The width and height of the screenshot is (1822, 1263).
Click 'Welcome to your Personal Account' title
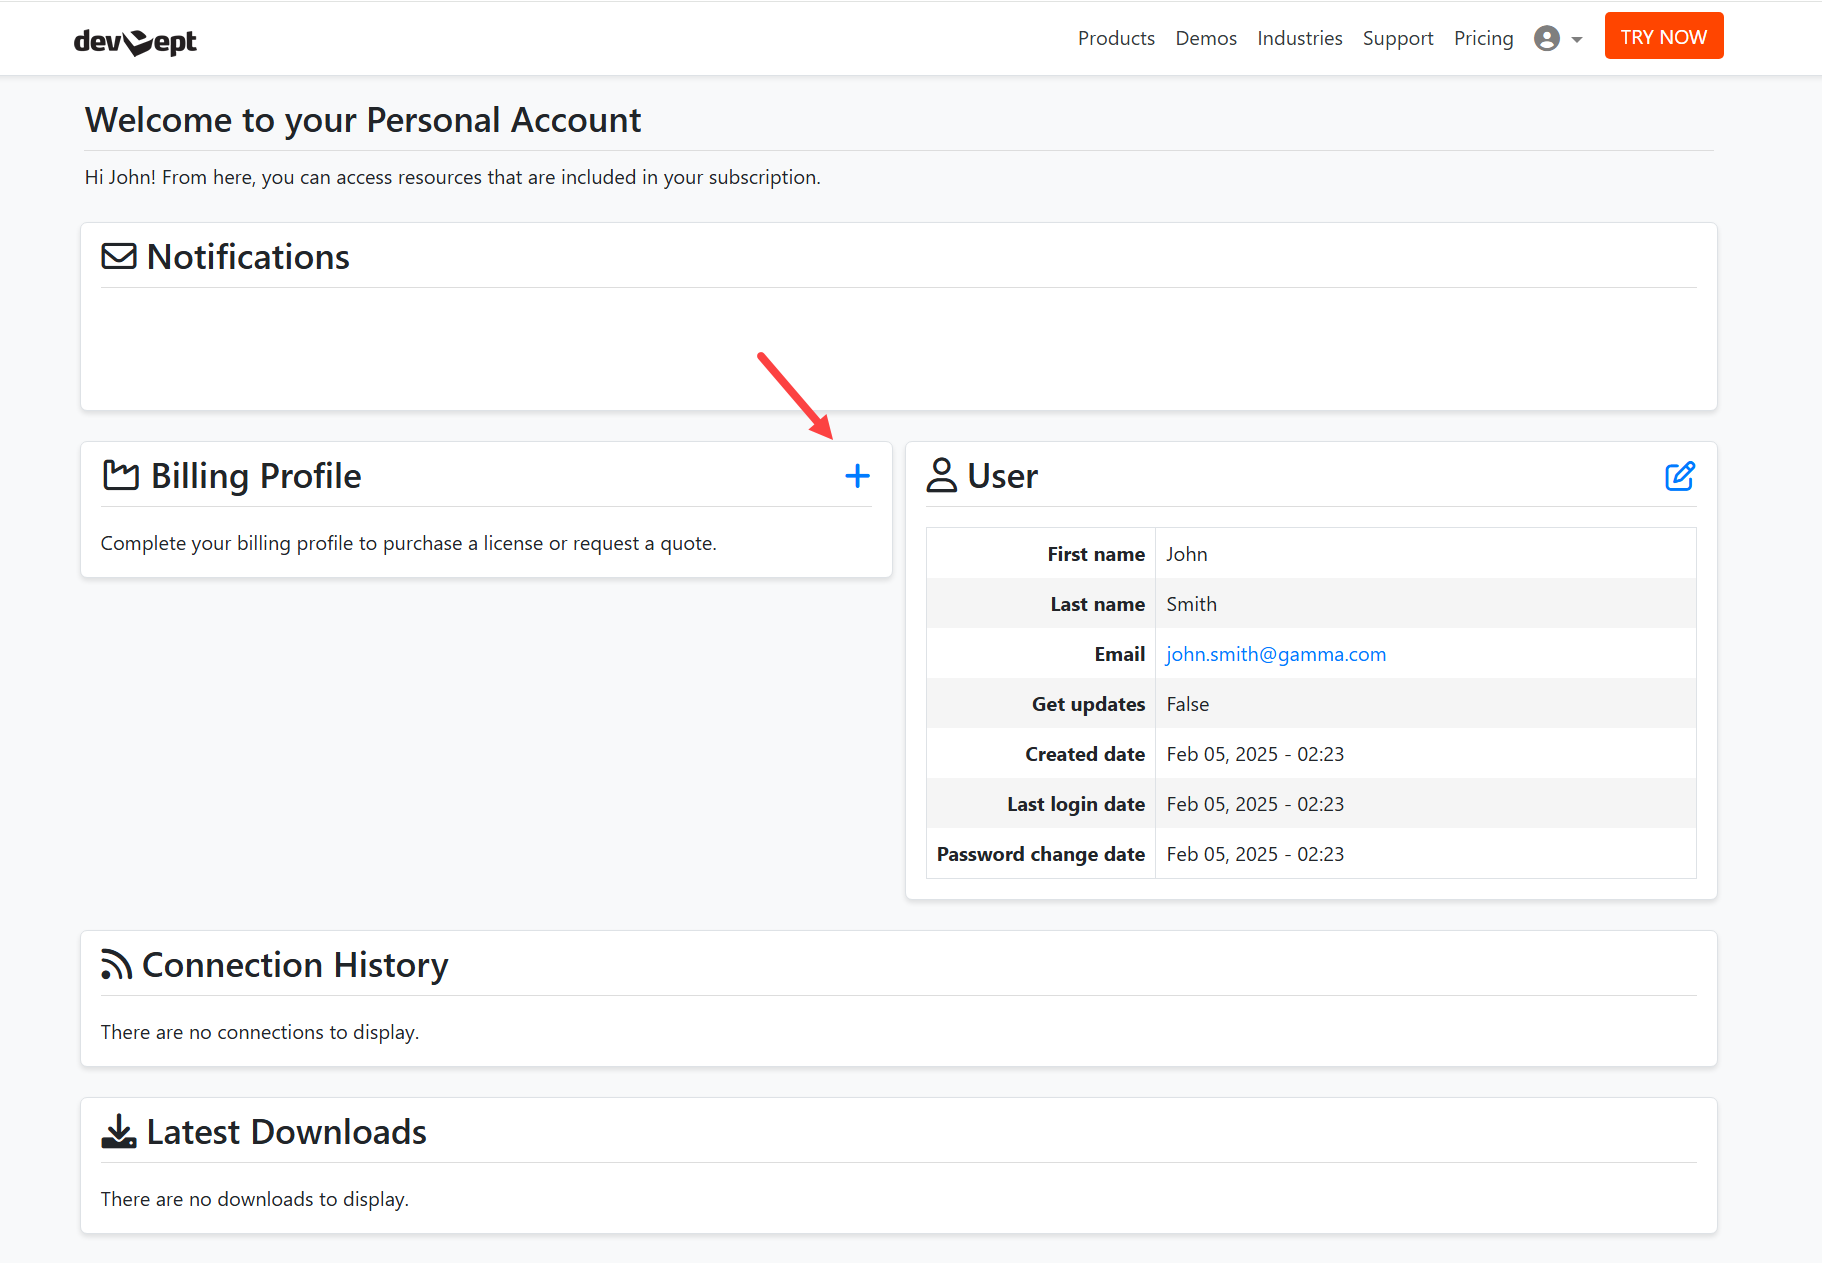click(x=363, y=120)
